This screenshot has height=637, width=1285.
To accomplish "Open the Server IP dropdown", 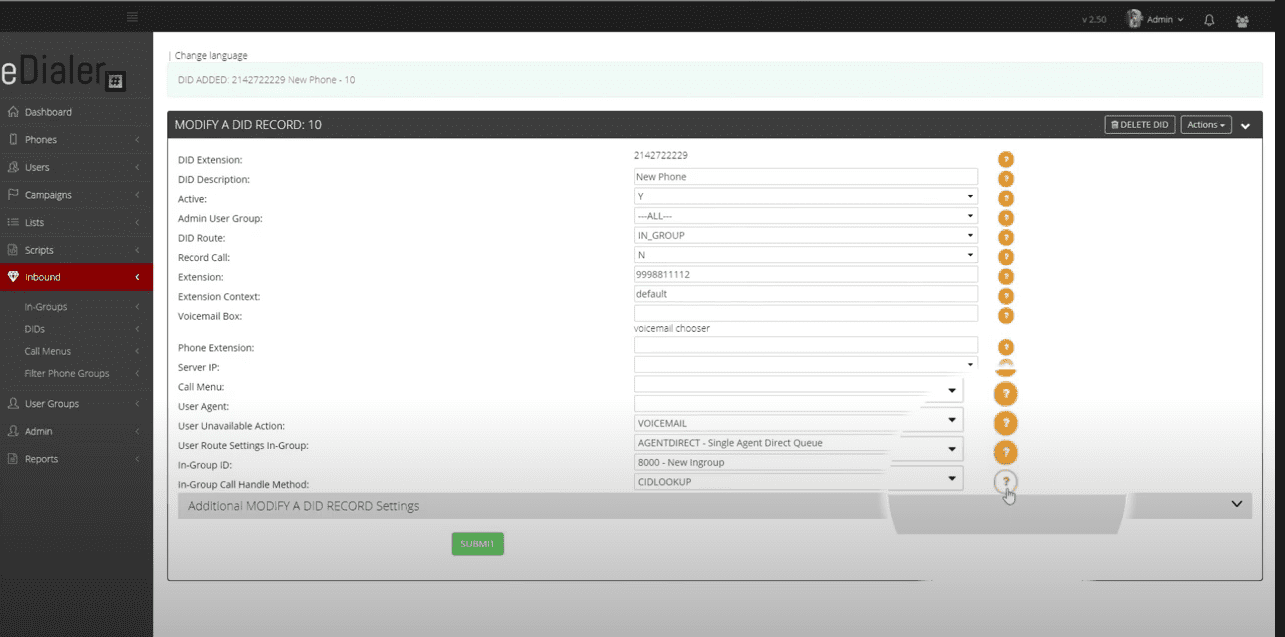I will 805,365.
